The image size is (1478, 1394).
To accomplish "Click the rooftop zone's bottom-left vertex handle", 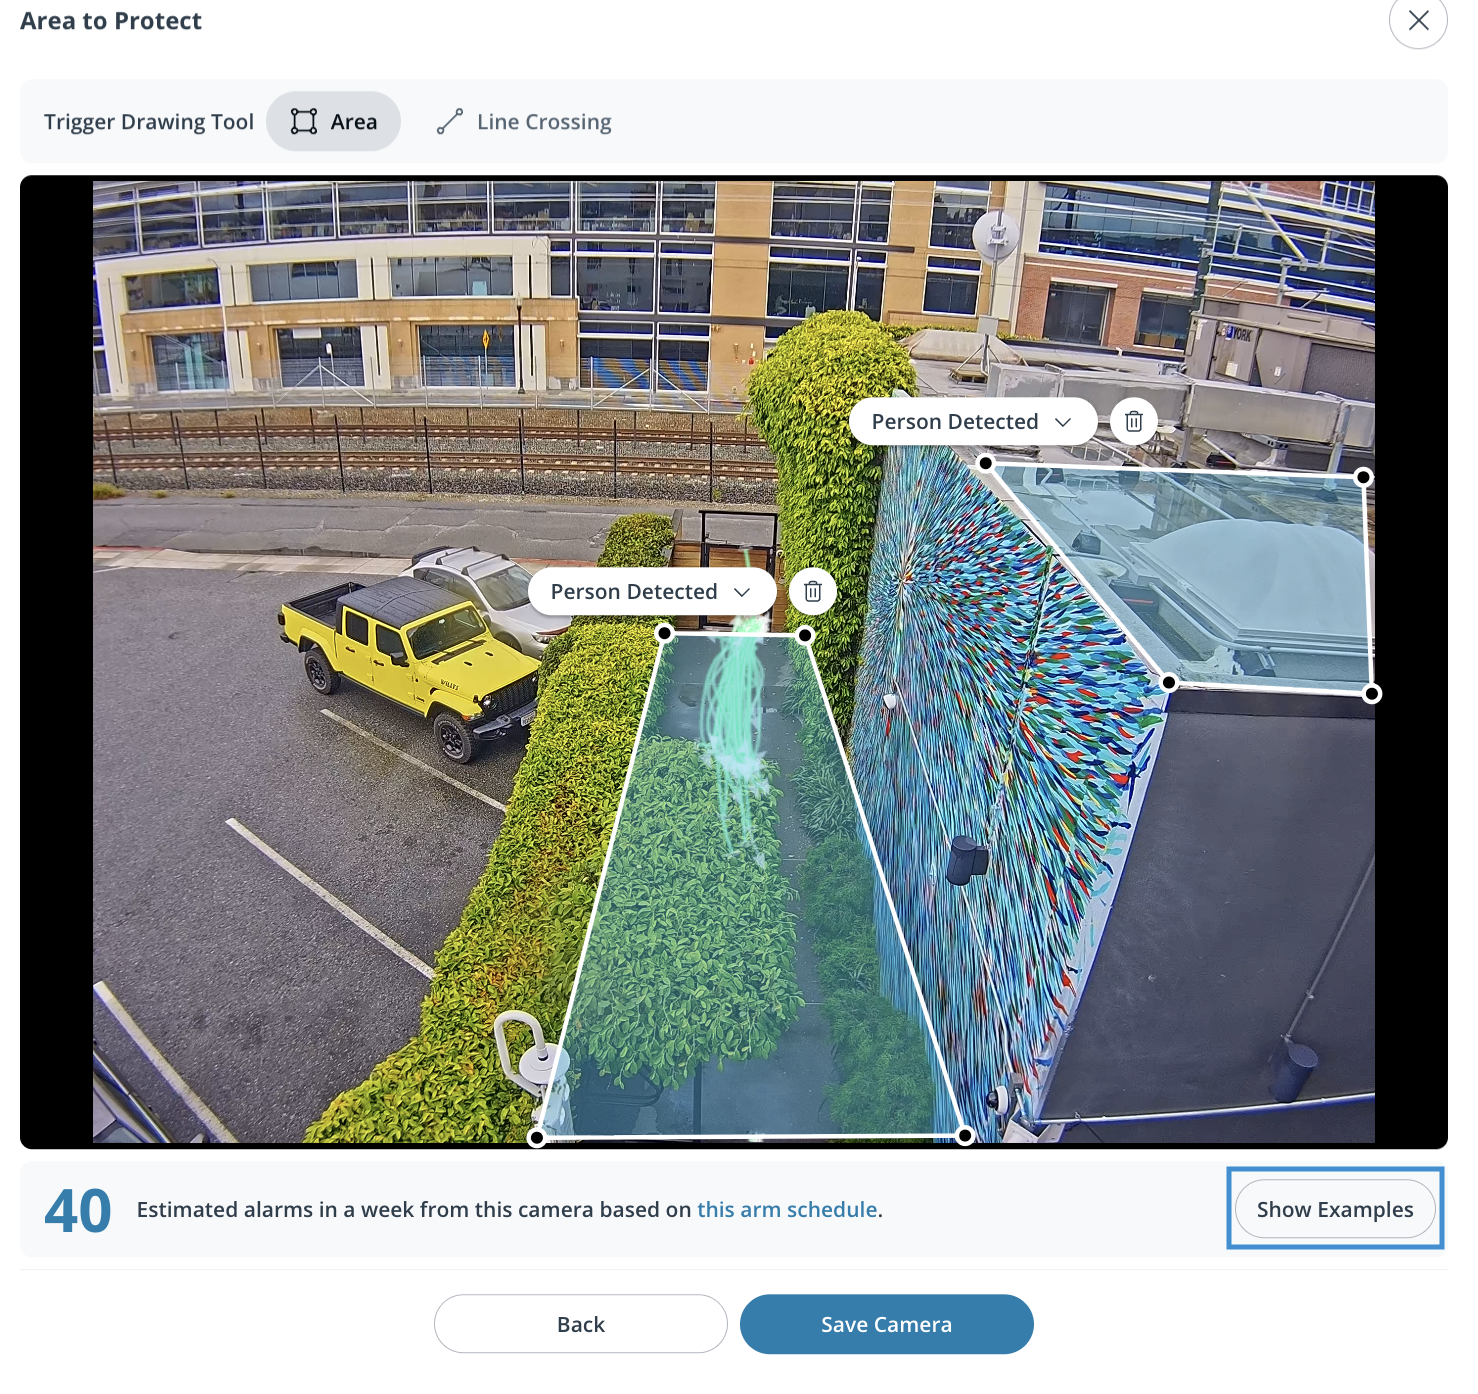I will [x=1169, y=682].
